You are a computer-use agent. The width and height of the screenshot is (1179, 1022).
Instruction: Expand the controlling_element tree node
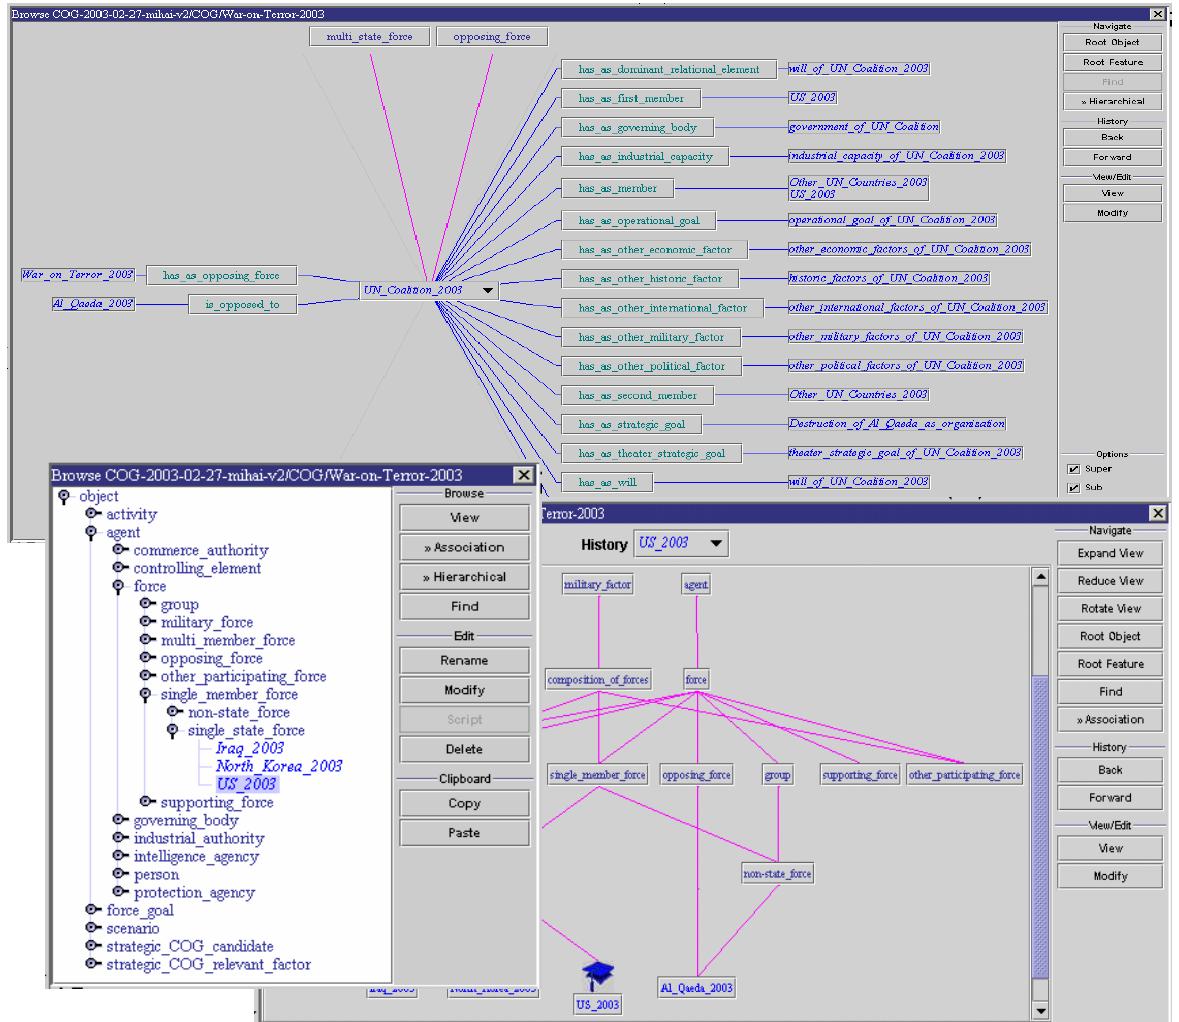(119, 568)
